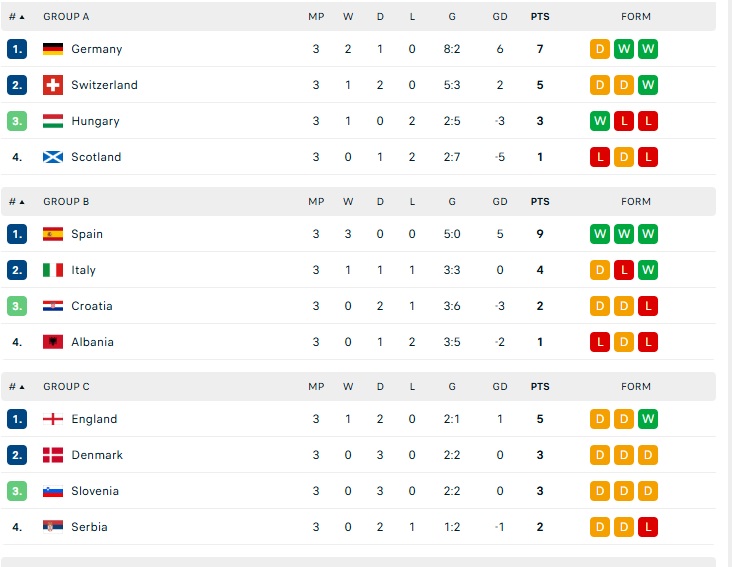Image resolution: width=732 pixels, height=567 pixels.
Task: Click the Albania flag icon
Action: [53, 342]
